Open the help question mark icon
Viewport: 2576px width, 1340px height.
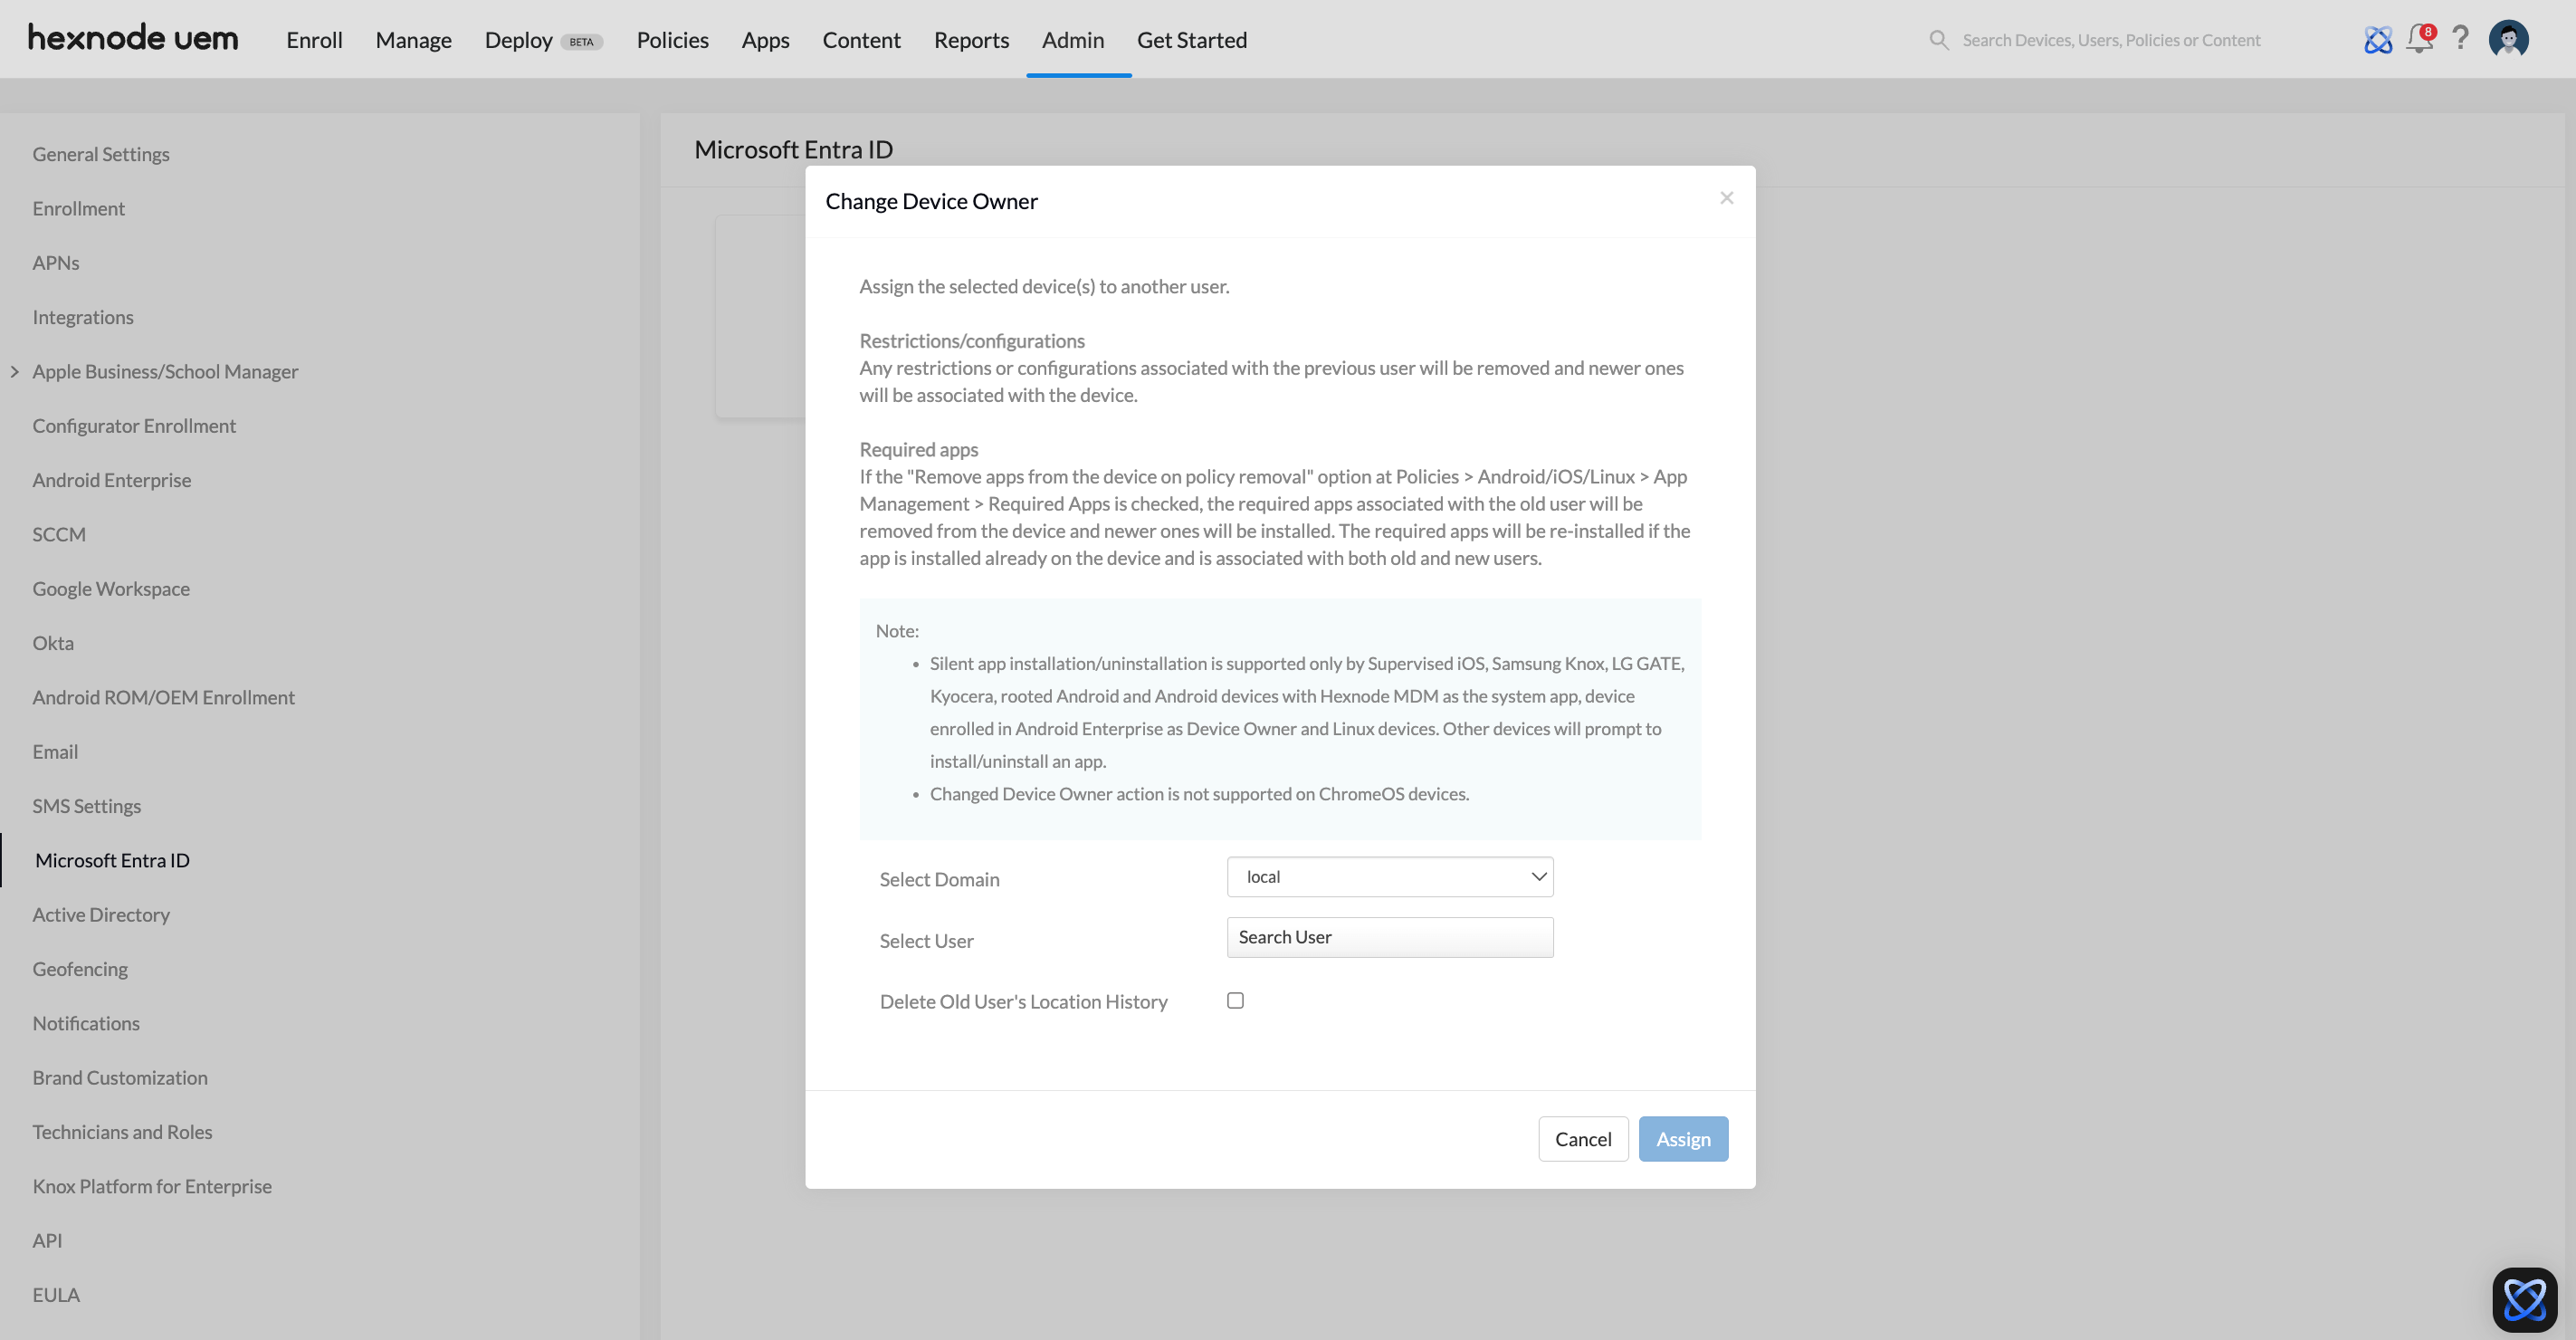[2461, 39]
